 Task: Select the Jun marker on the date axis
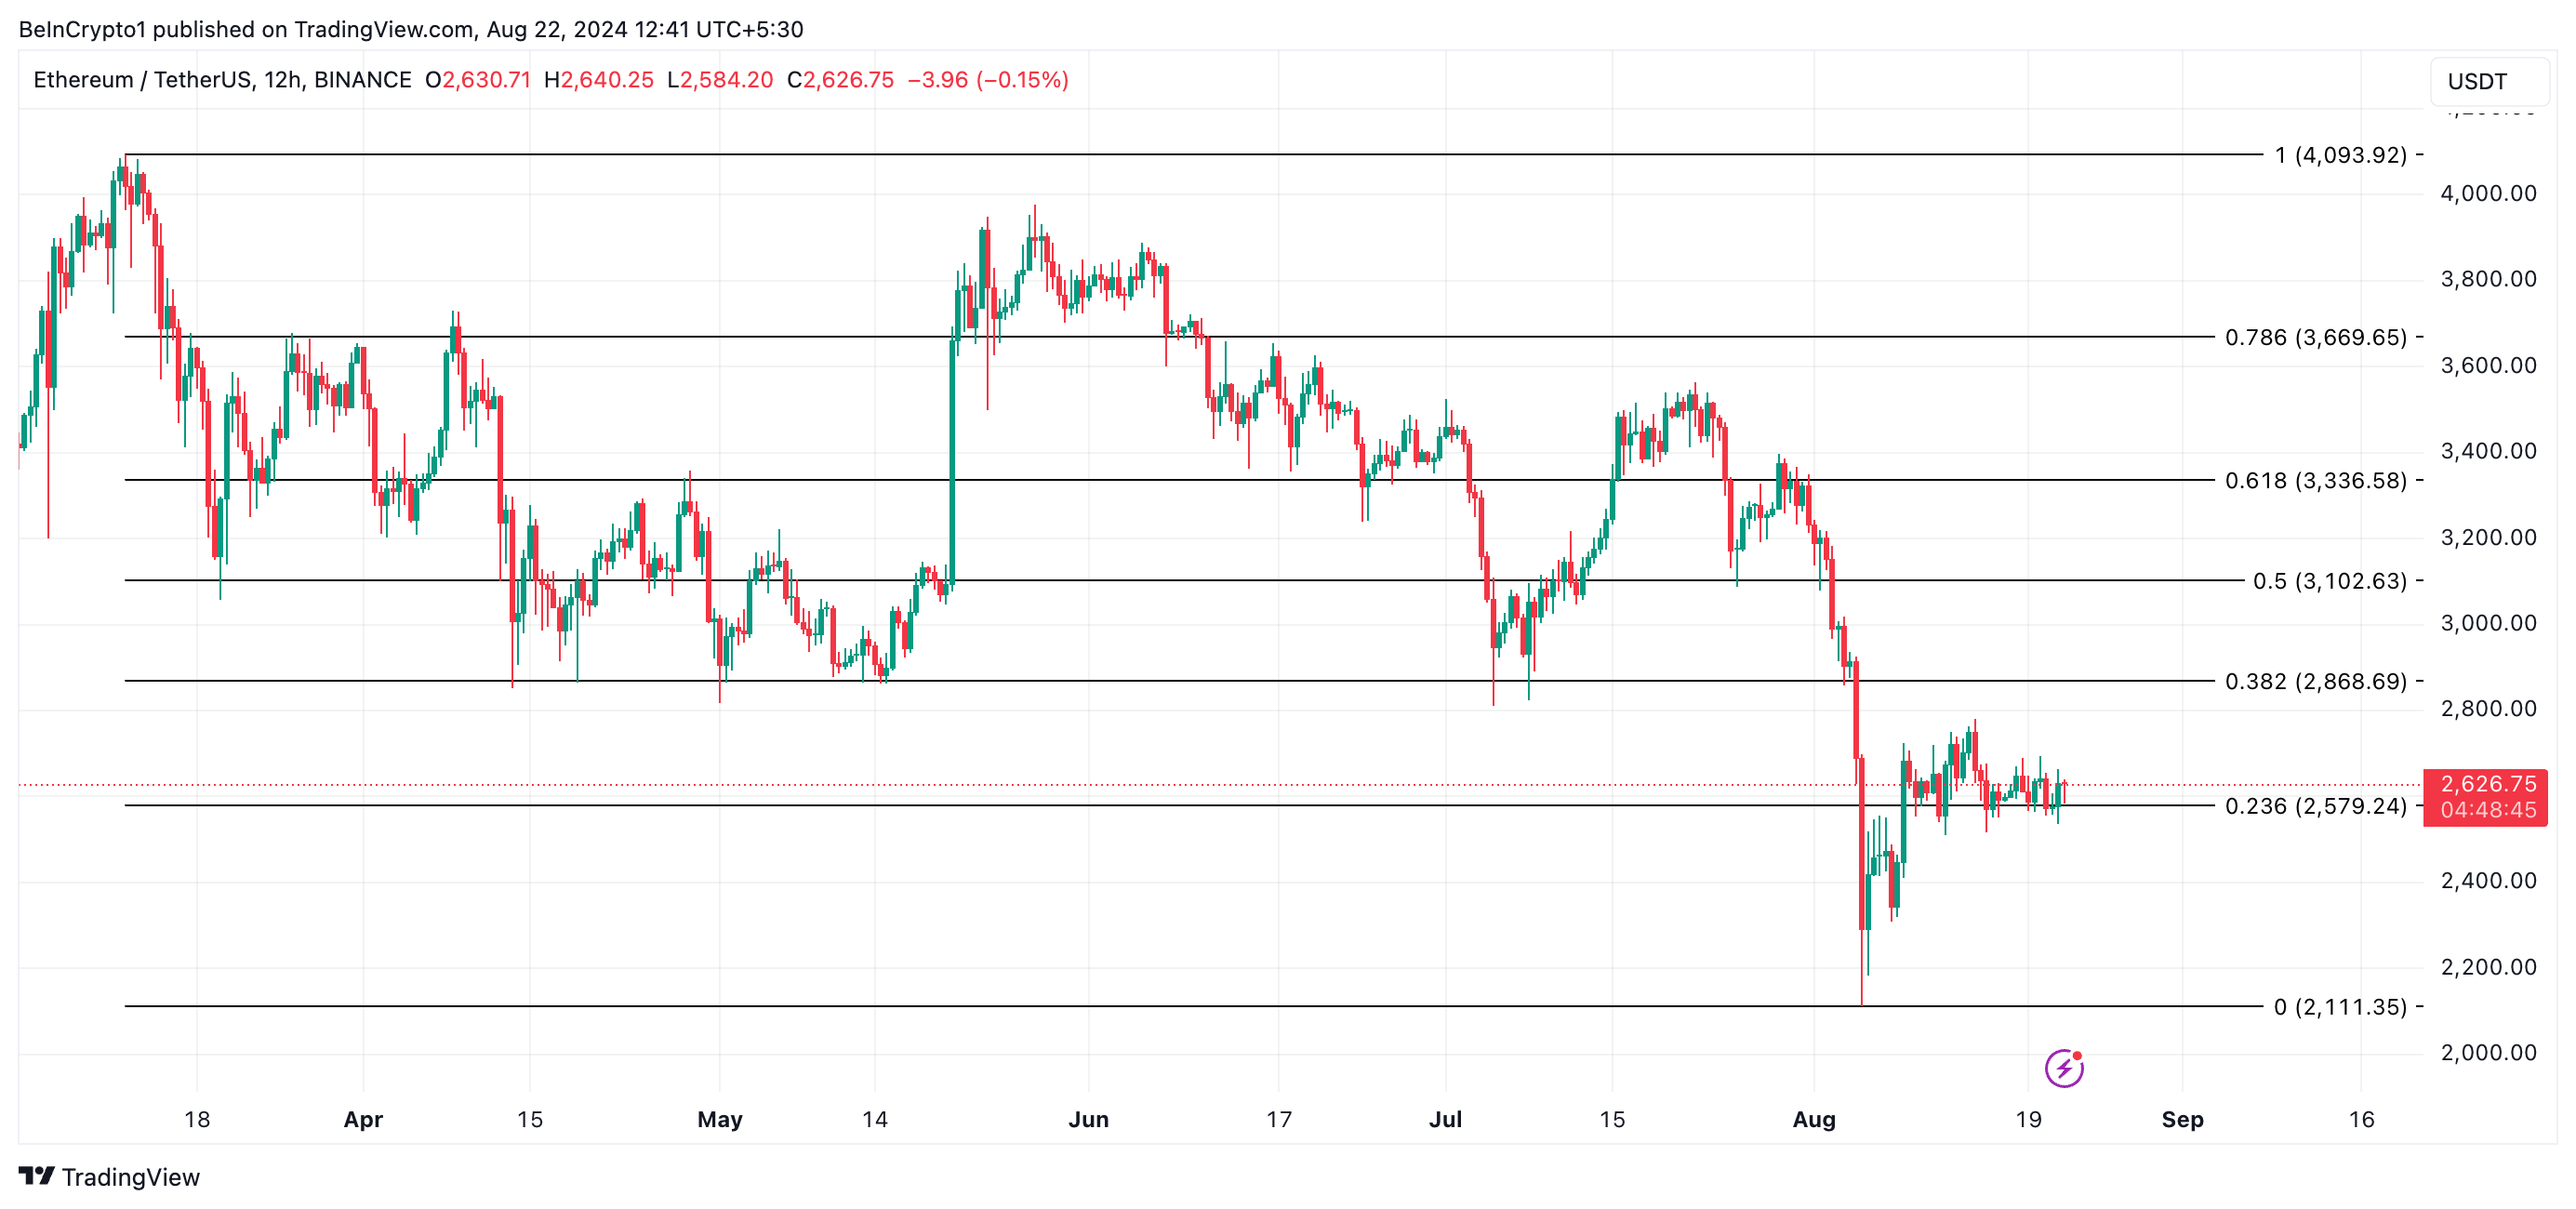coord(1088,1119)
